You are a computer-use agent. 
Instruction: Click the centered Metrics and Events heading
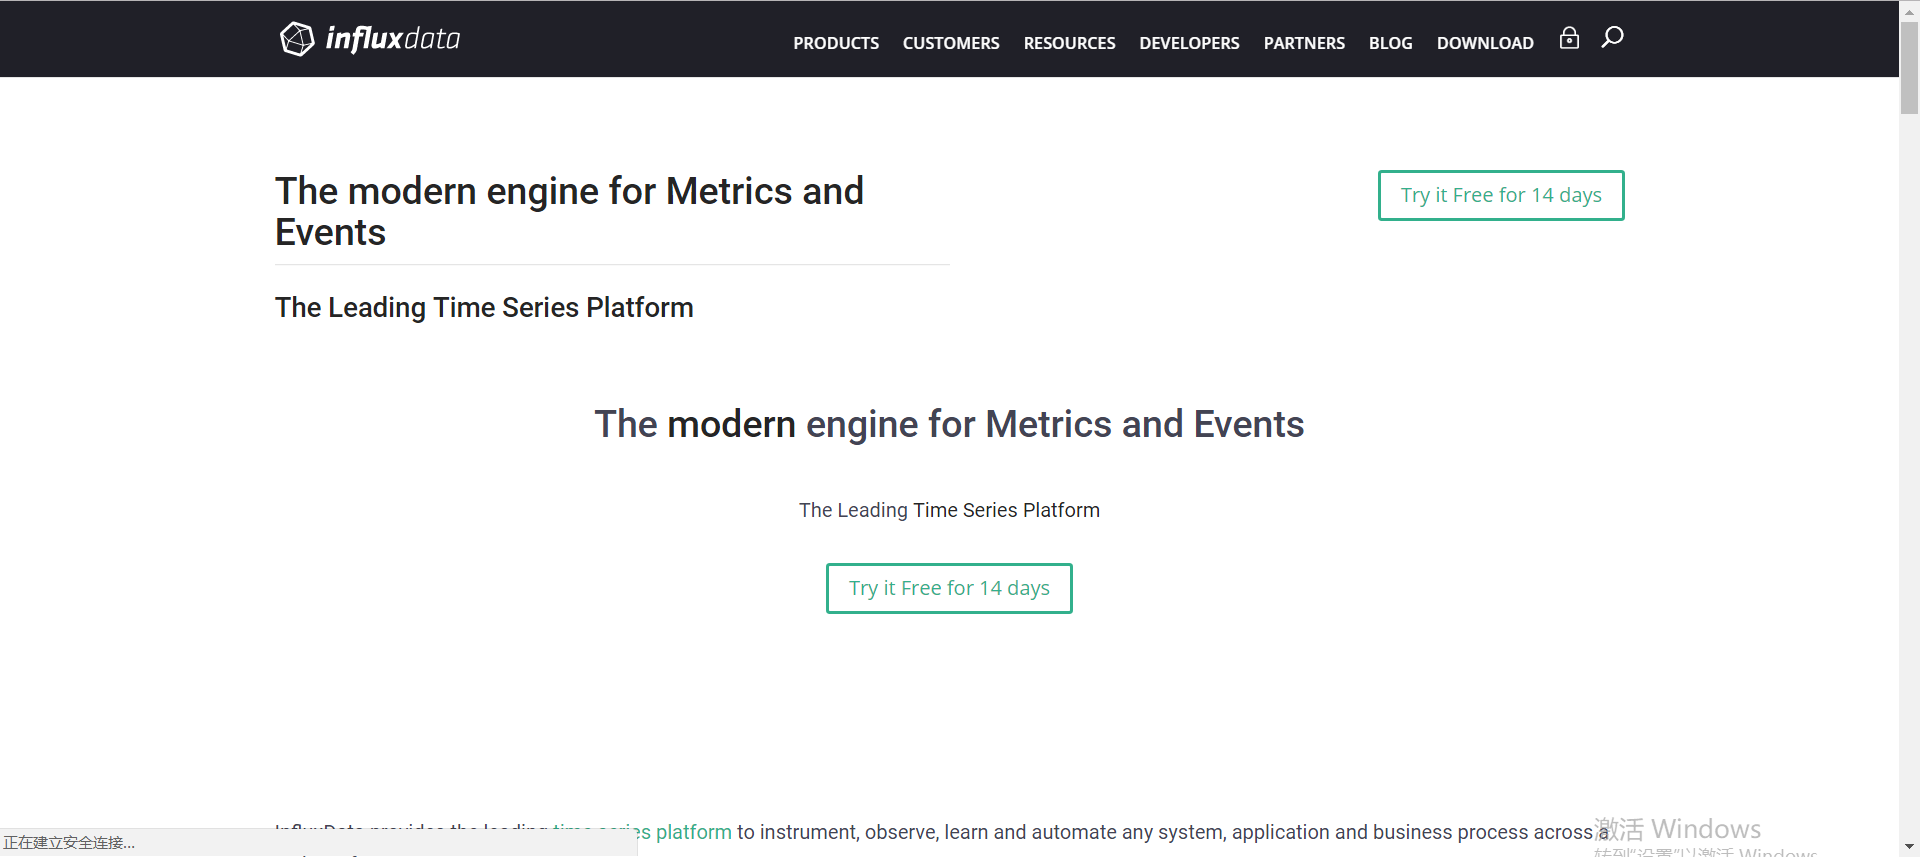click(949, 424)
